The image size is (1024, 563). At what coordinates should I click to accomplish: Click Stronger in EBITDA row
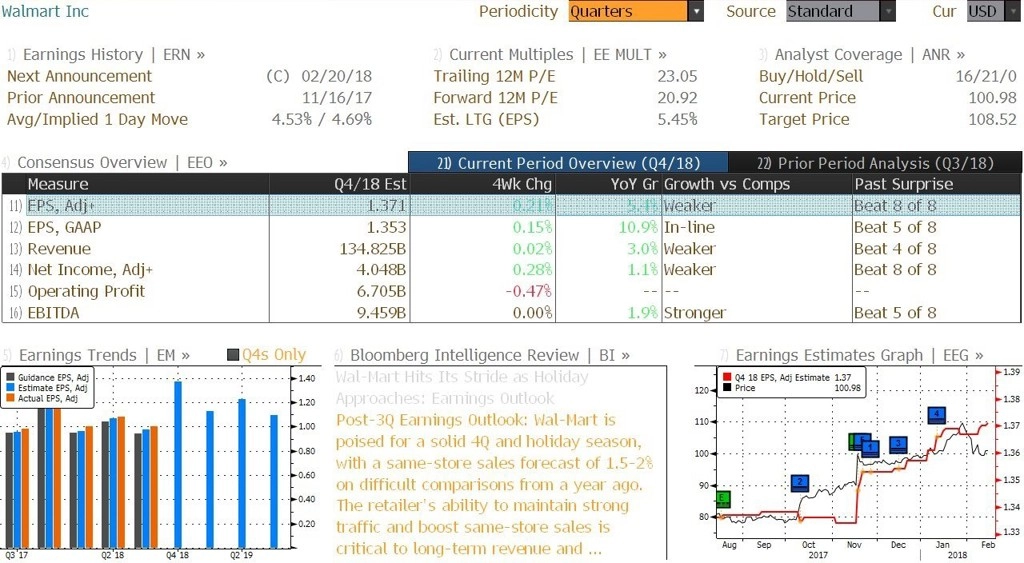pos(694,313)
